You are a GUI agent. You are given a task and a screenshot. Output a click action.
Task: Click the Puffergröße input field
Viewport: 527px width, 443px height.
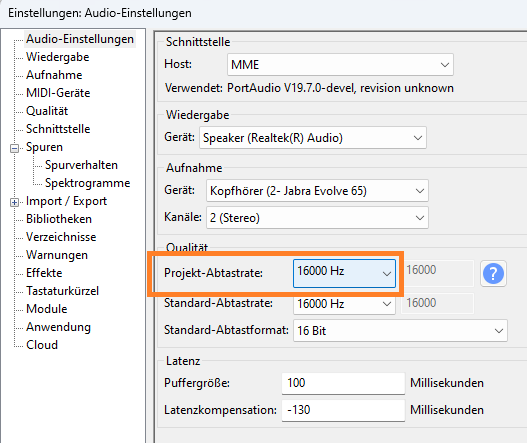pos(343,383)
